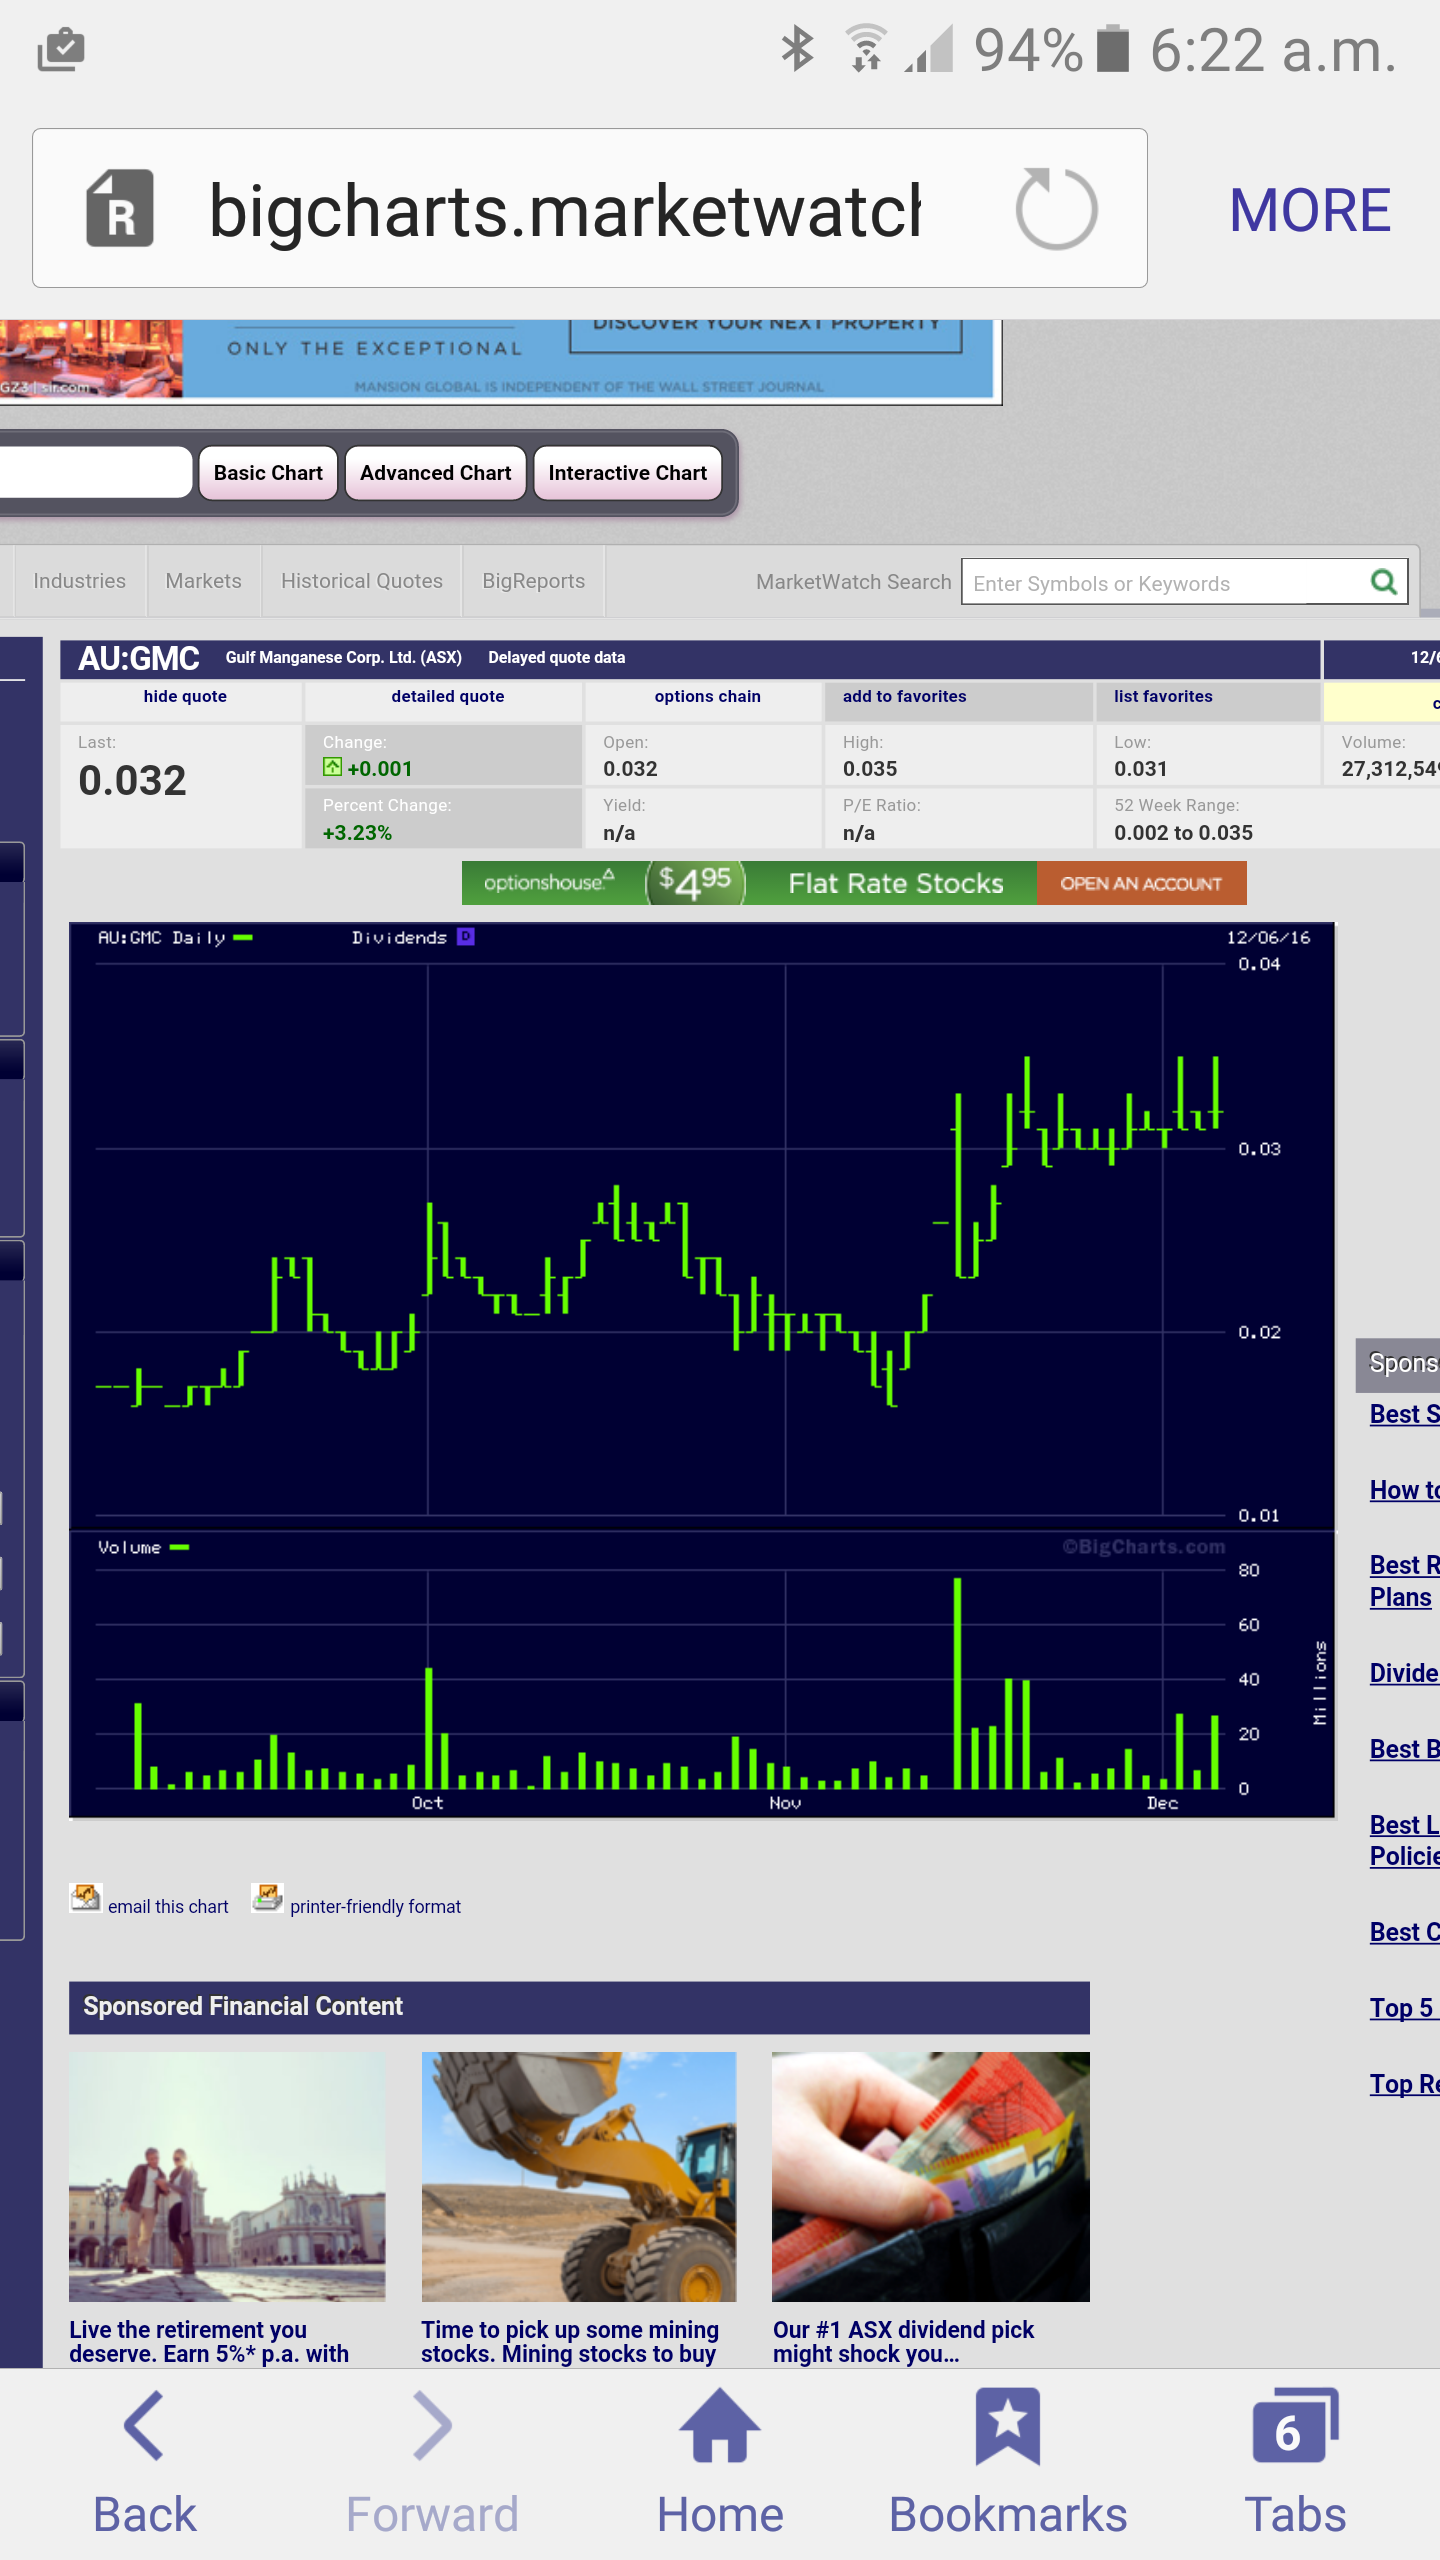Open the Home page icon
This screenshot has height=2560, width=1440.
coord(720,2463)
